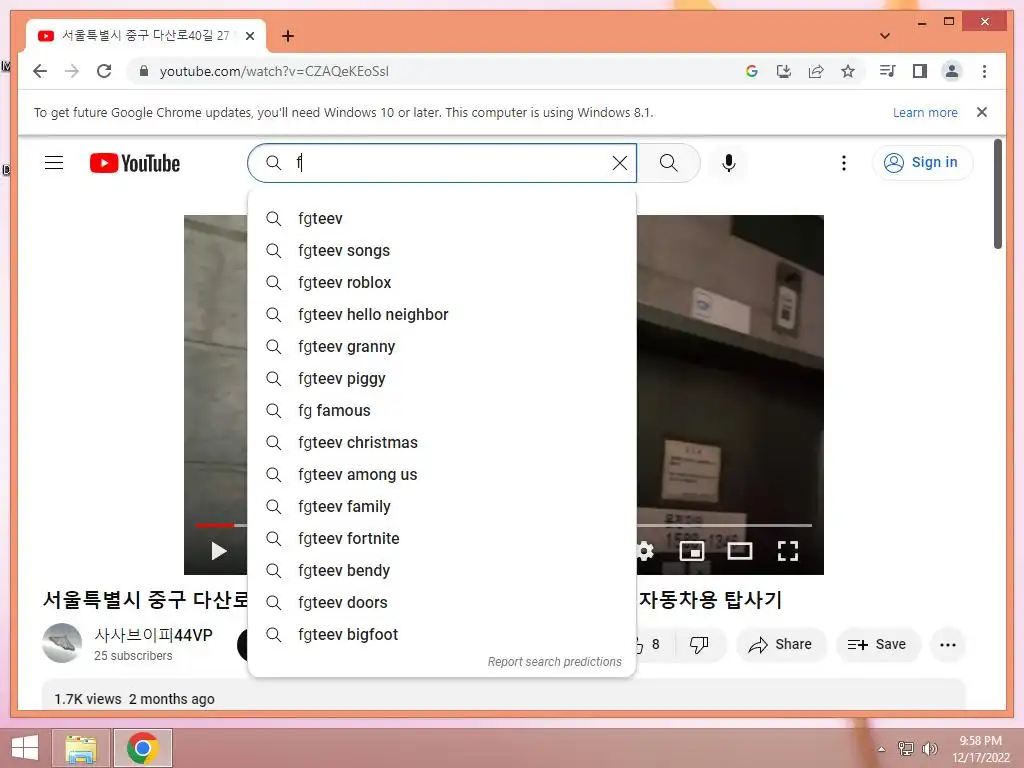Screen dimensions: 1024x768
Task: Save the video to a playlist
Action: coord(877,645)
